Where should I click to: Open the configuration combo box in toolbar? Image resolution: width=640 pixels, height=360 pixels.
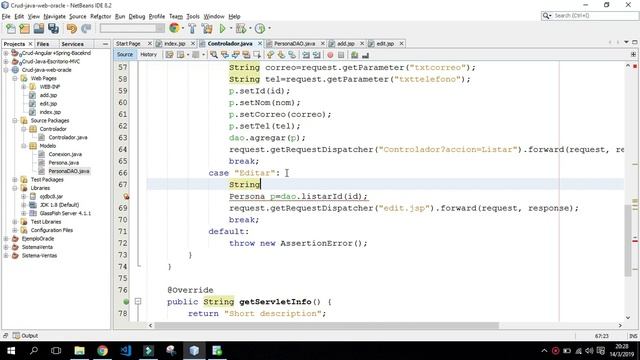click(132, 28)
